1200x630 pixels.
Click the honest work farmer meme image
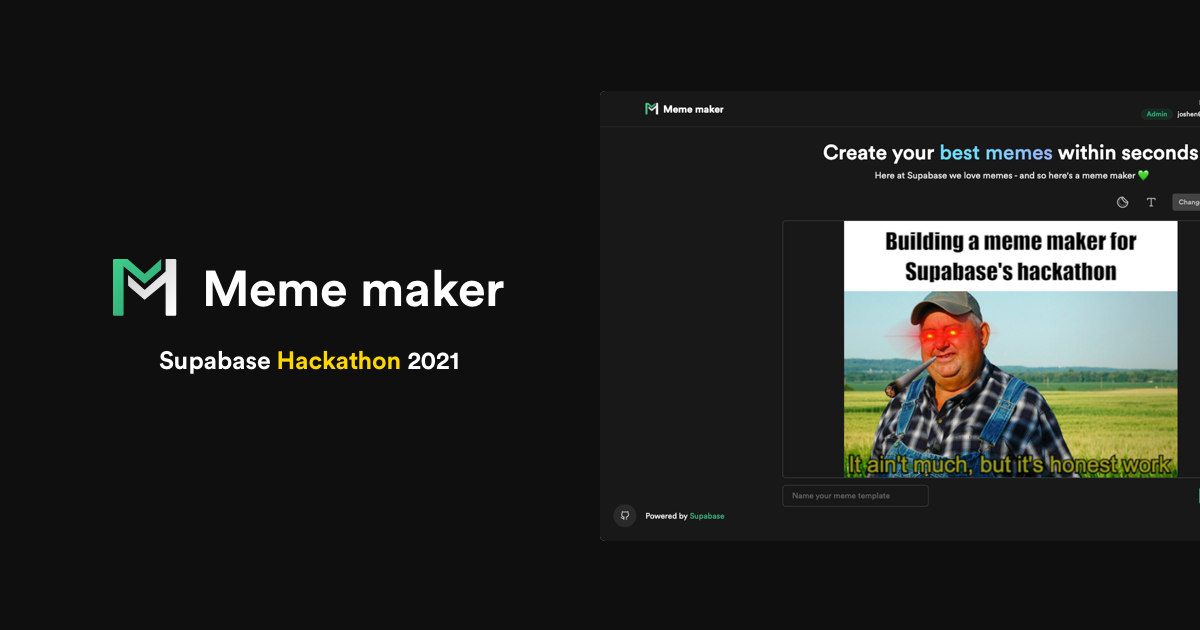1011,349
